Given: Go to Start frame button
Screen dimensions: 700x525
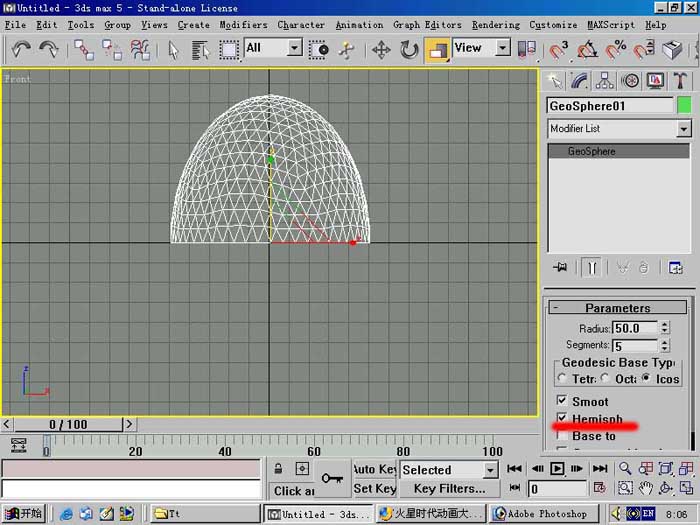Looking at the screenshot, I should point(514,469).
